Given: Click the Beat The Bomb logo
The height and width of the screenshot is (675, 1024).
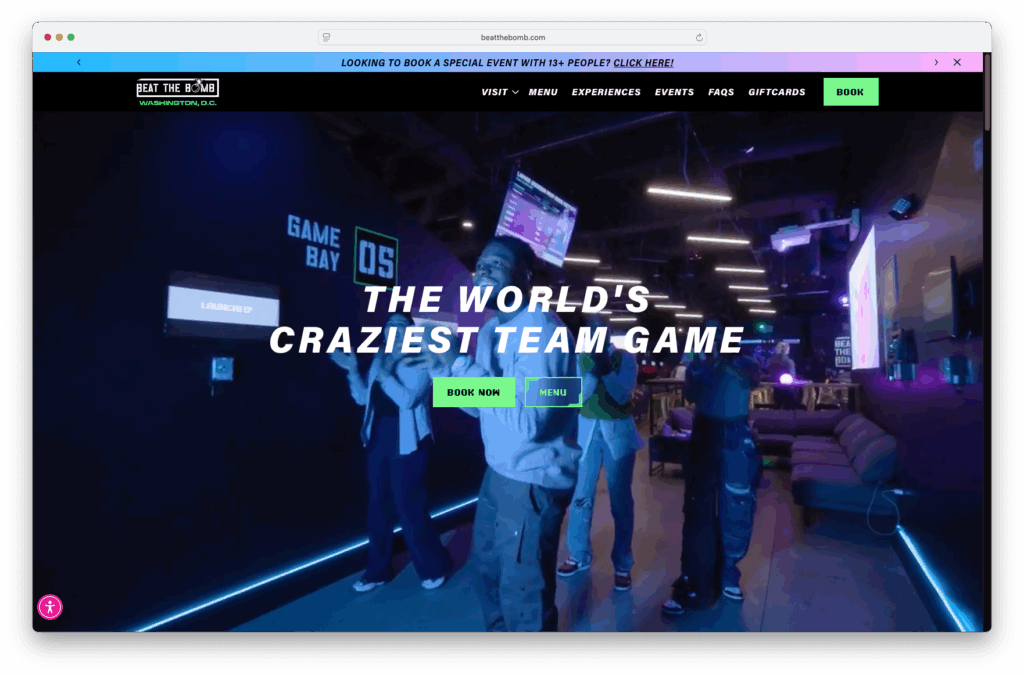Looking at the screenshot, I should coord(177,88).
